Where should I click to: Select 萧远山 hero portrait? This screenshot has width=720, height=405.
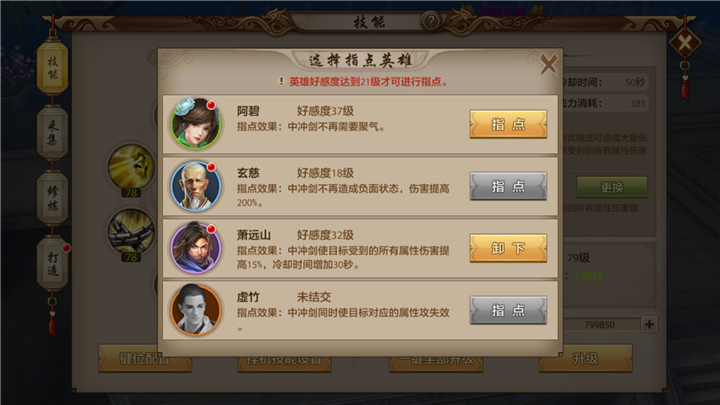(196, 248)
